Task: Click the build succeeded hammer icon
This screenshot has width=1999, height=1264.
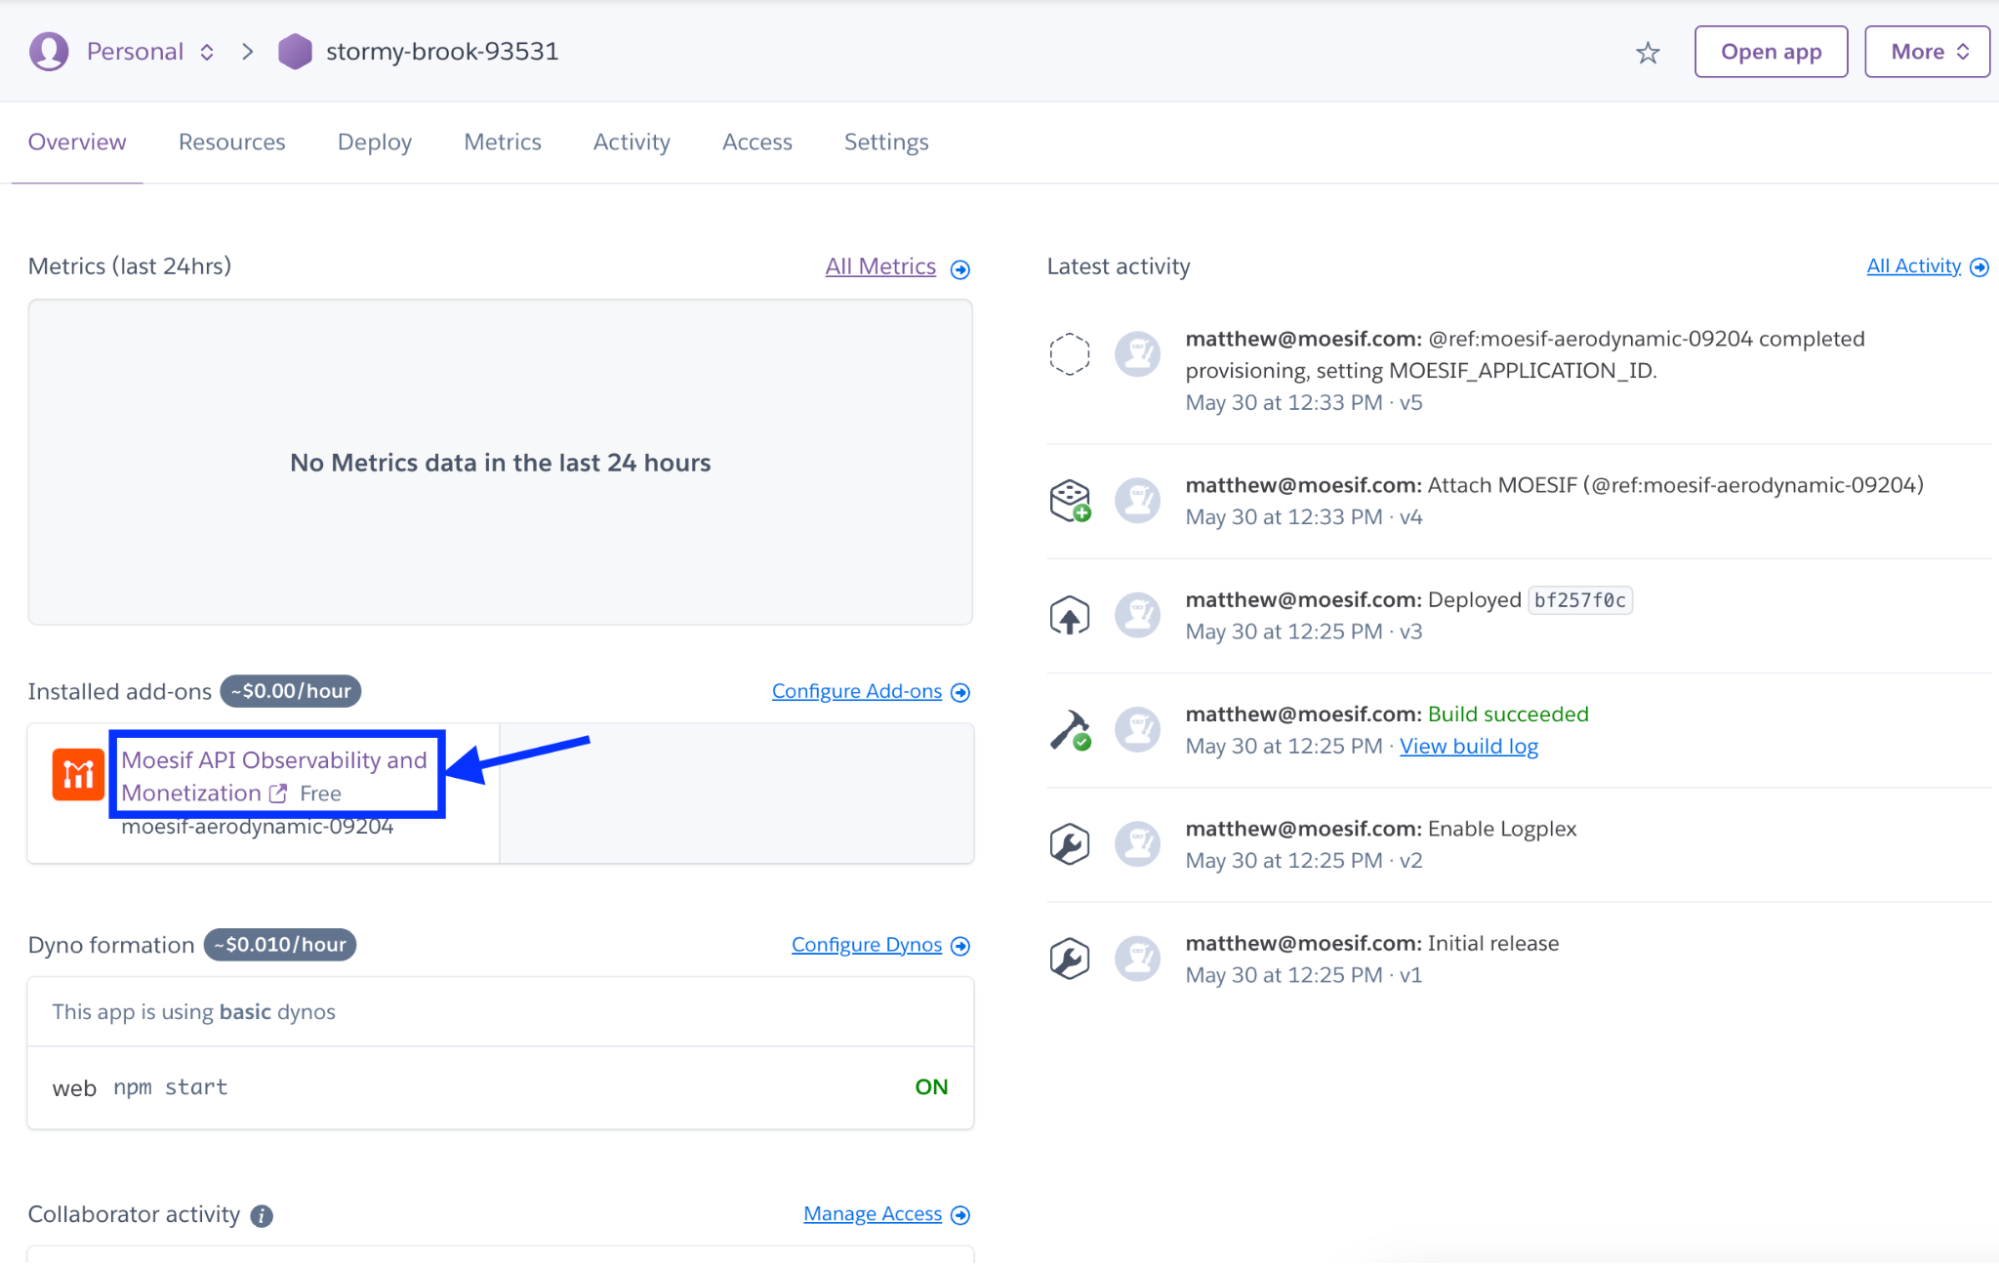Action: [x=1069, y=730]
